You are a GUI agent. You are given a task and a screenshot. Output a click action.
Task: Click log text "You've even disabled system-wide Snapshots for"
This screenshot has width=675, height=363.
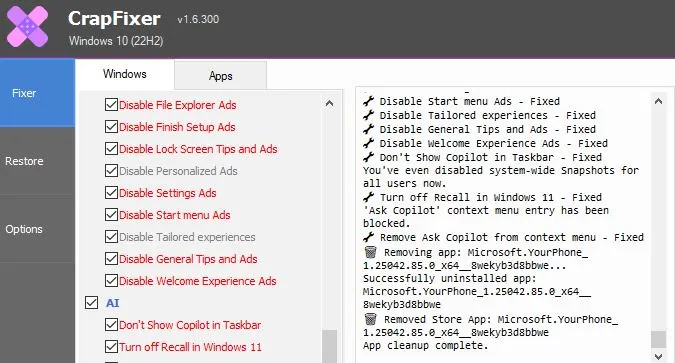click(x=501, y=171)
